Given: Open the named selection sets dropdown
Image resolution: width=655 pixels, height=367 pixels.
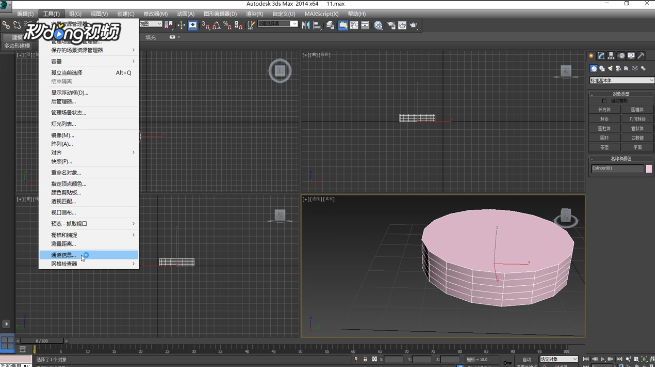Looking at the screenshot, I should (278, 24).
